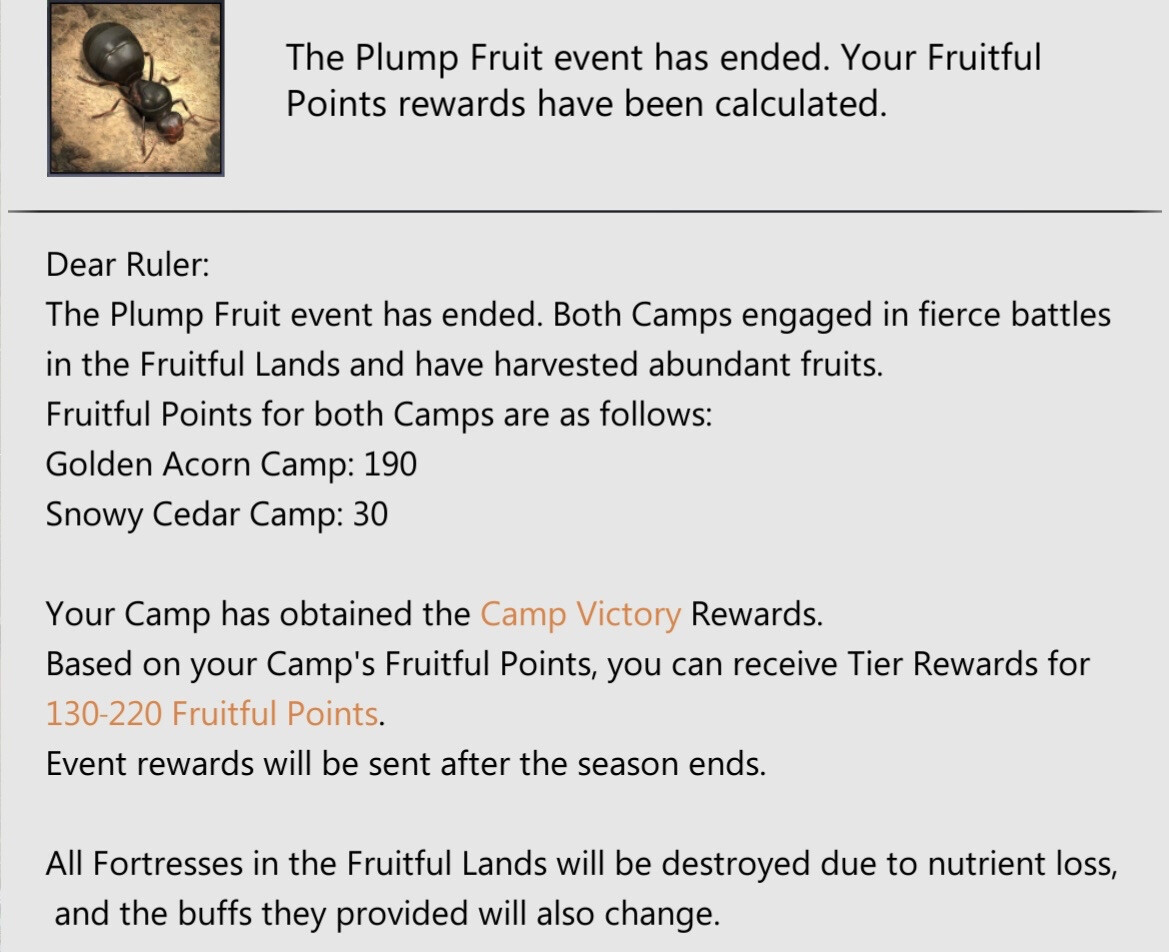The height and width of the screenshot is (952, 1169).
Task: Click the Golden Acorn Camp: 190 line
Action: point(231,464)
